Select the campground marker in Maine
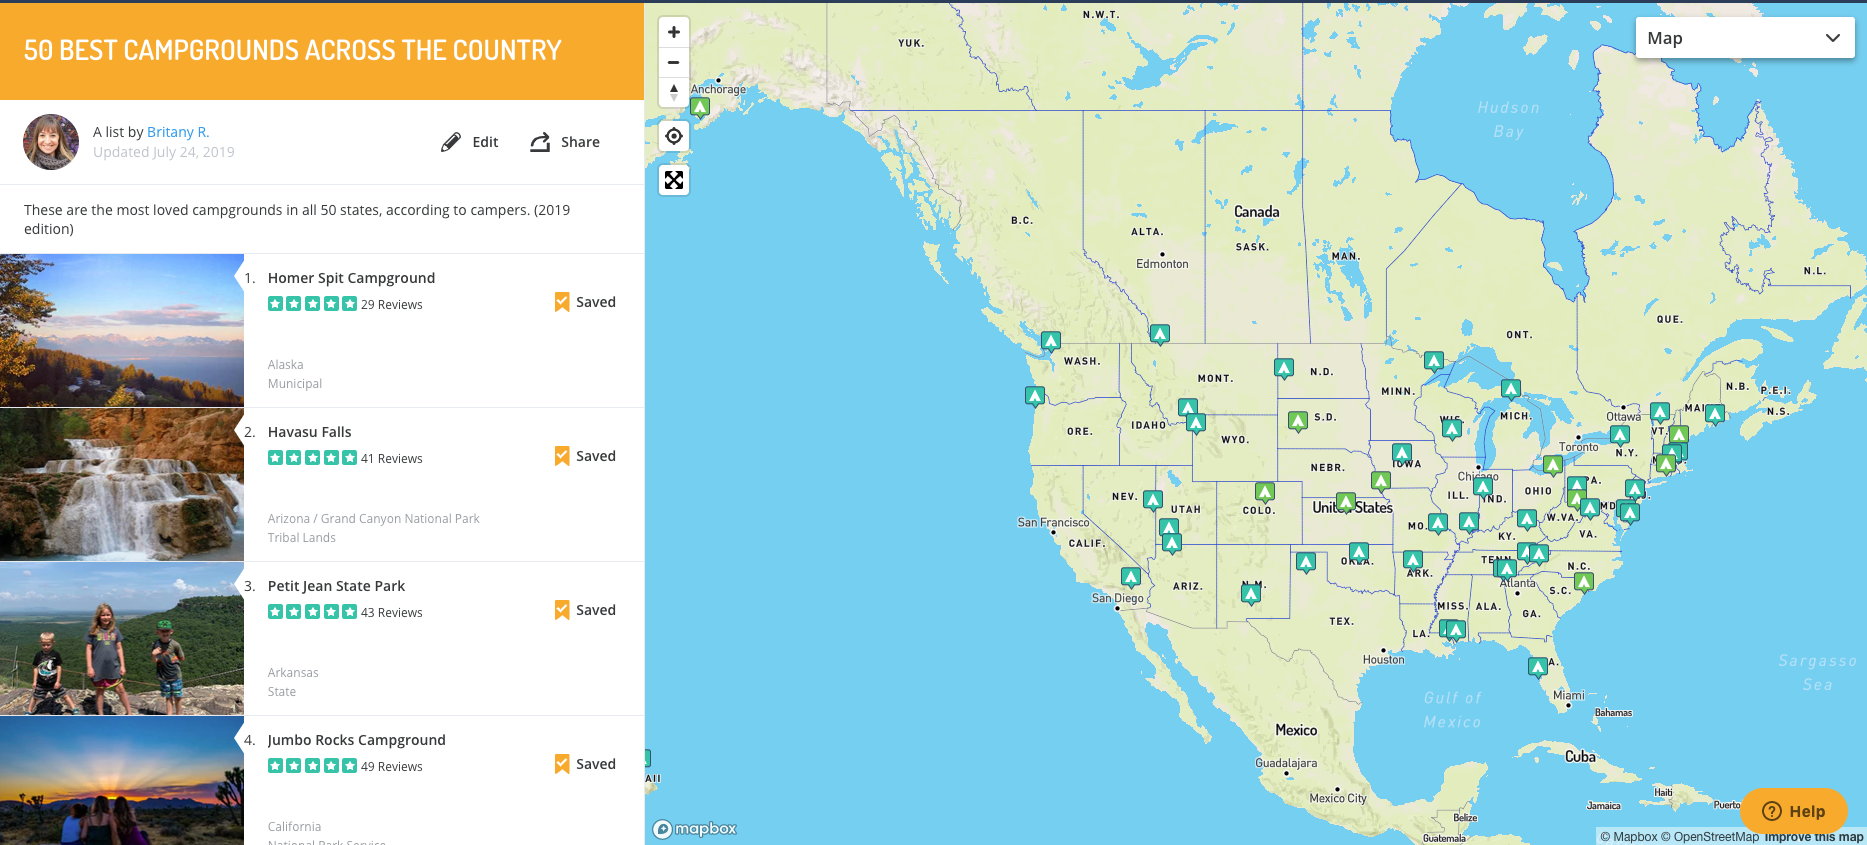 [x=1715, y=414]
